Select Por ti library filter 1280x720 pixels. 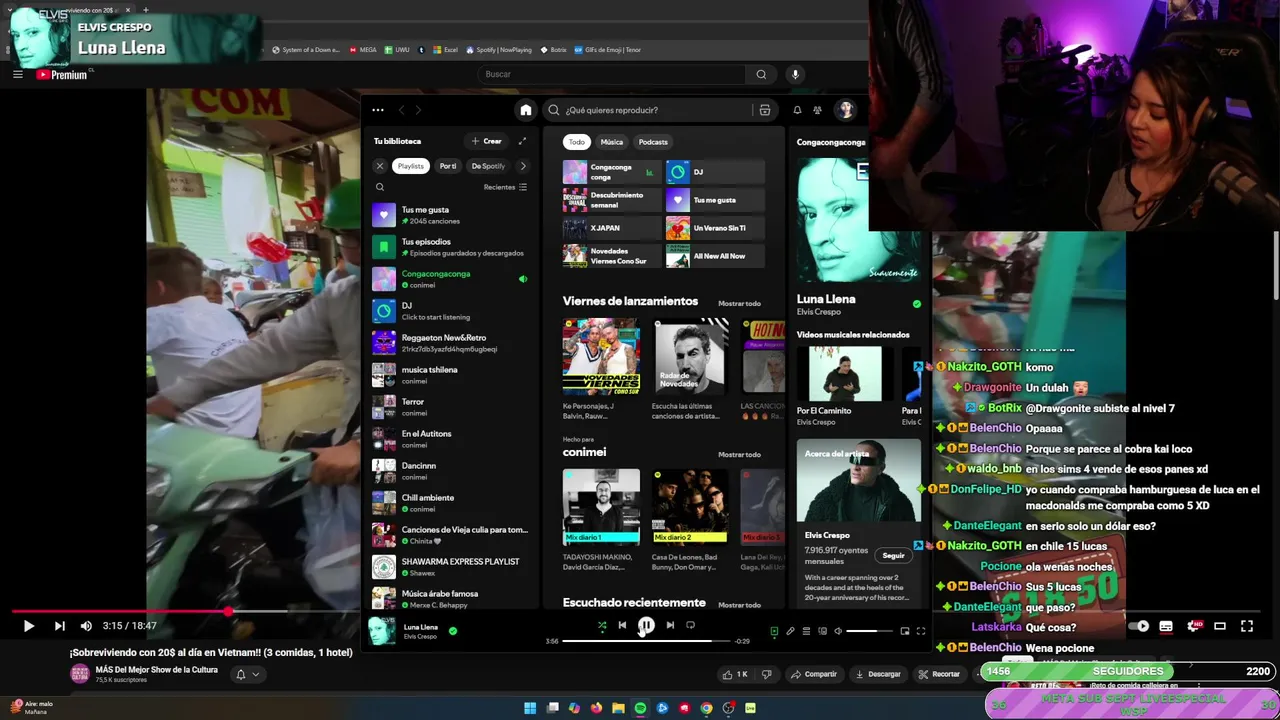[x=447, y=166]
